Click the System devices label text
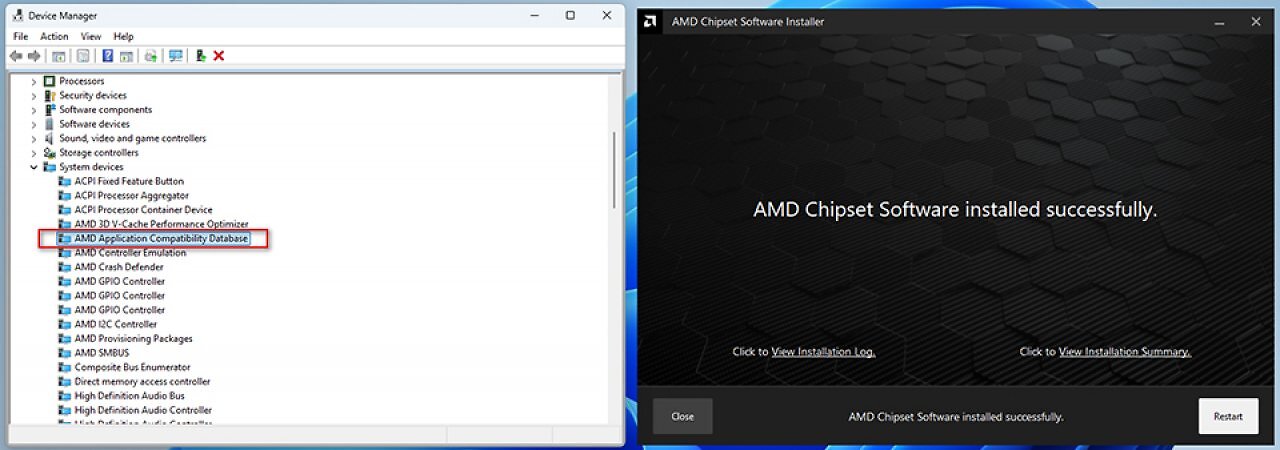This screenshot has height=450, width=1280. point(91,167)
